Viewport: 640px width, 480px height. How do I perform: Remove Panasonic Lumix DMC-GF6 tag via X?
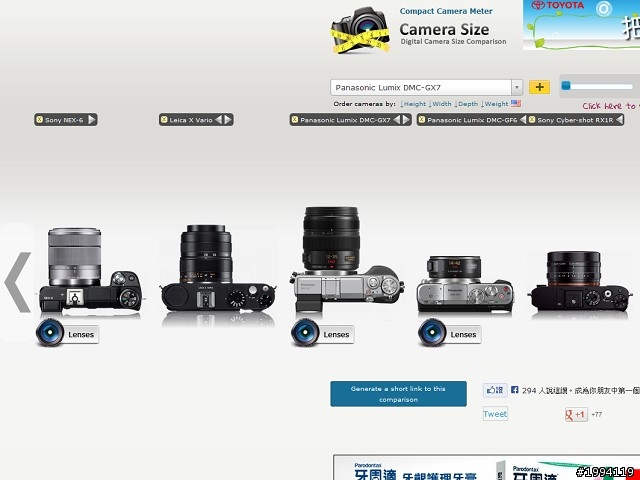422,120
